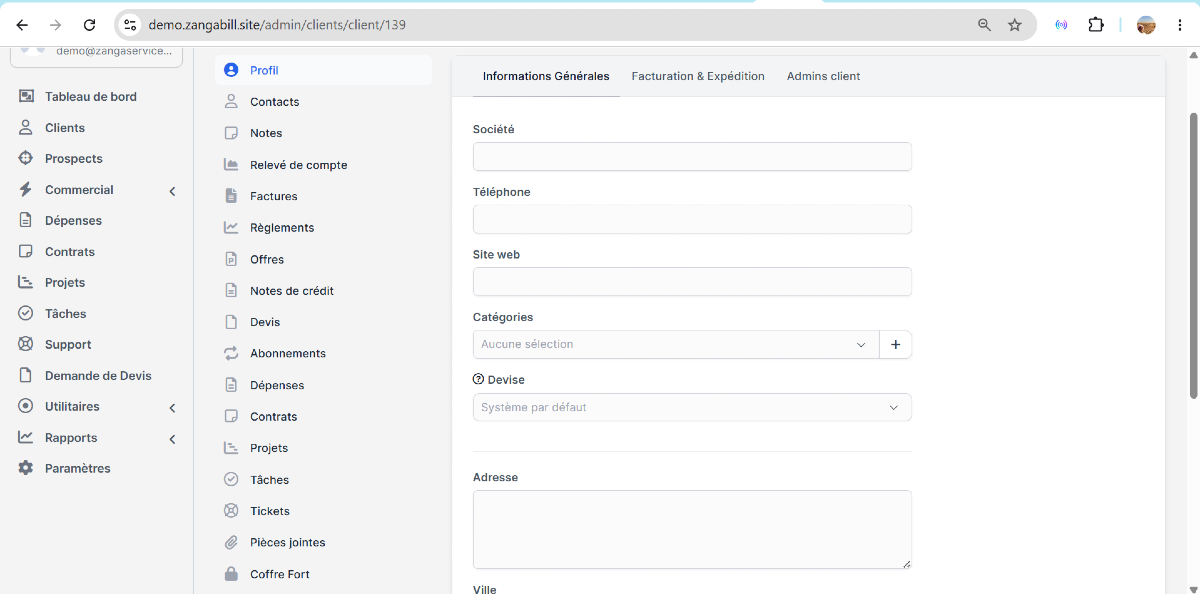
Task: Click the browser address bar URL
Action: pos(277,25)
